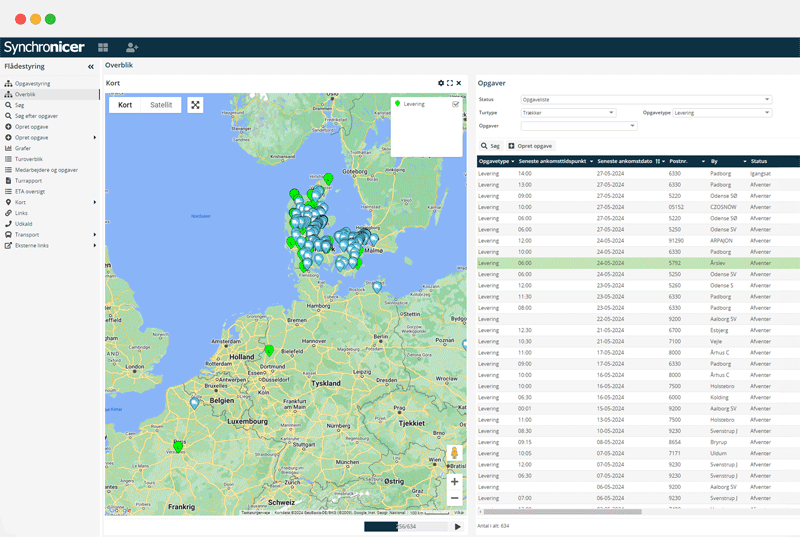Click the Esbjerg city cell
This screenshot has width=800, height=537.
[x=719, y=330]
